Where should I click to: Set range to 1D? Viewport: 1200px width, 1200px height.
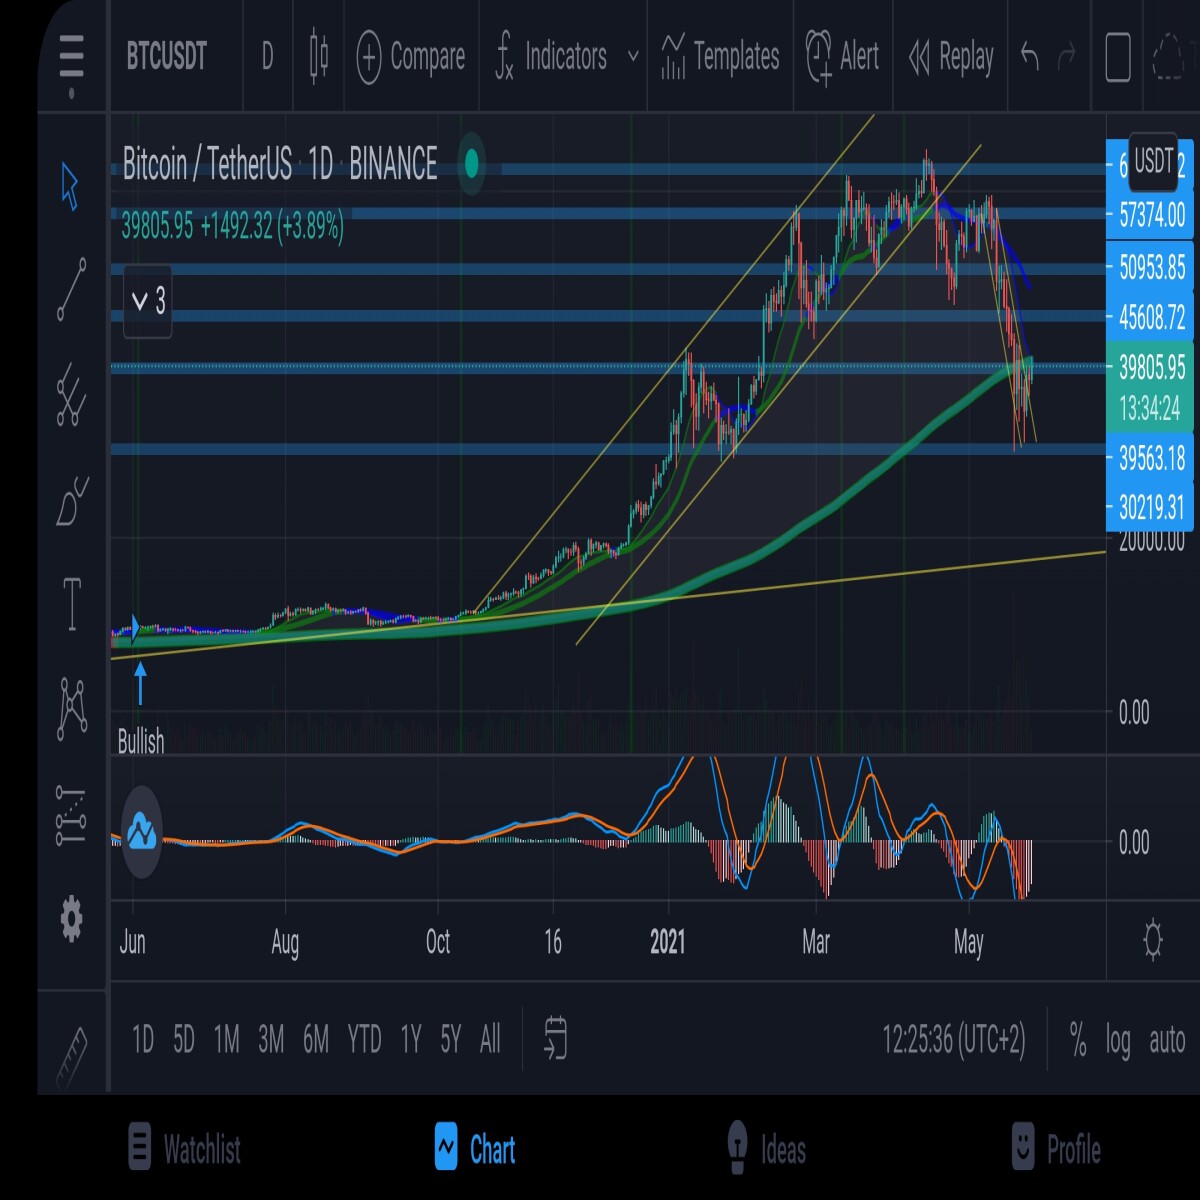pyautogui.click(x=143, y=1040)
